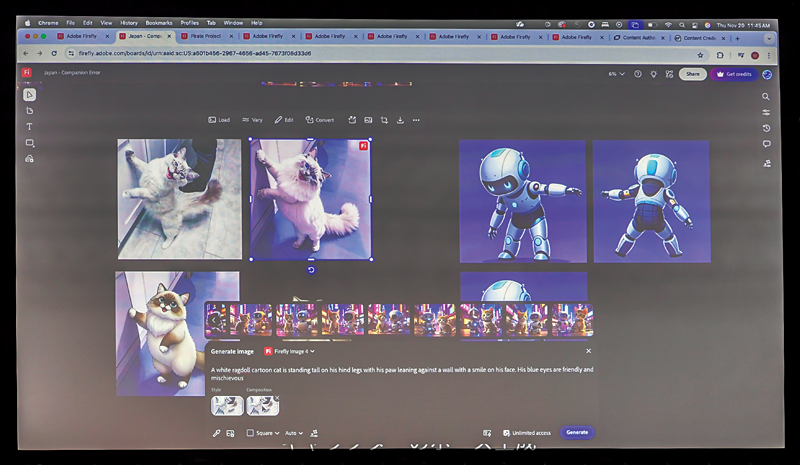
Task: Open the comments icon in right sidebar
Action: pyautogui.click(x=766, y=144)
